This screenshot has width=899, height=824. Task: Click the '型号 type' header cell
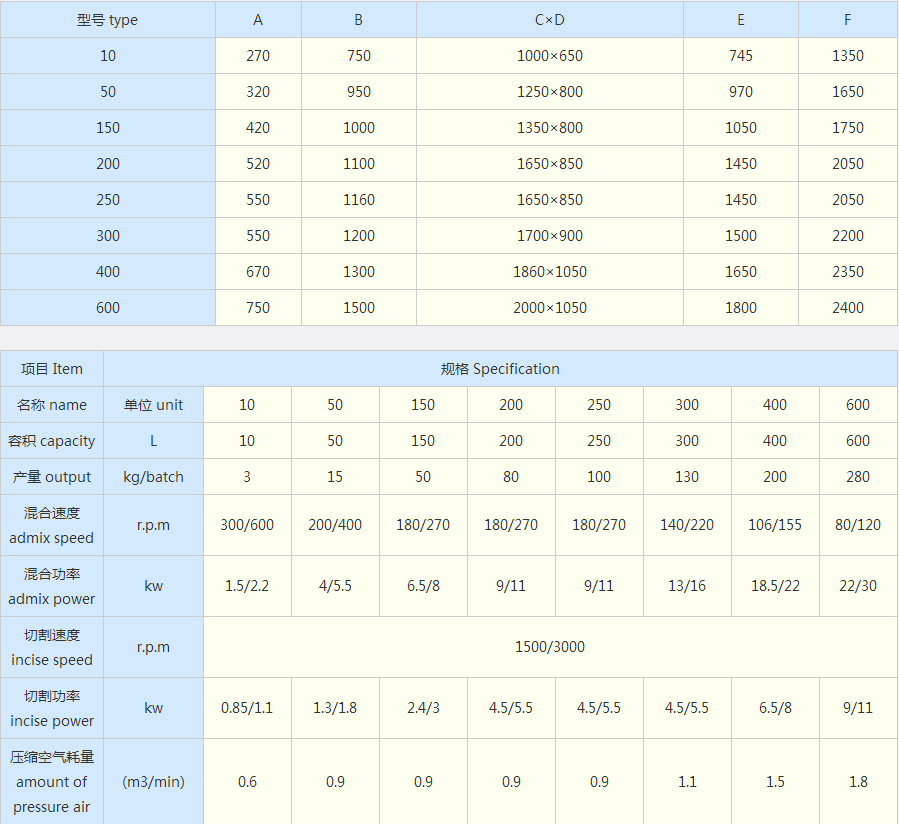click(x=107, y=20)
